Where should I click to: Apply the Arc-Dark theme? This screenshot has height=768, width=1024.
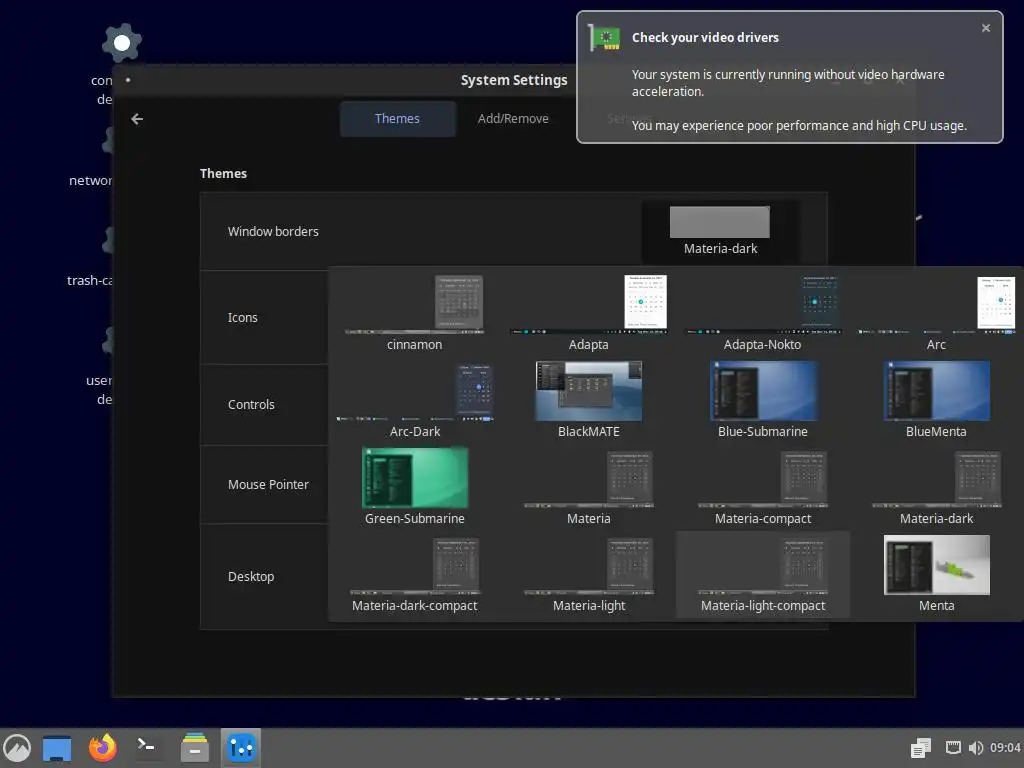(x=415, y=400)
